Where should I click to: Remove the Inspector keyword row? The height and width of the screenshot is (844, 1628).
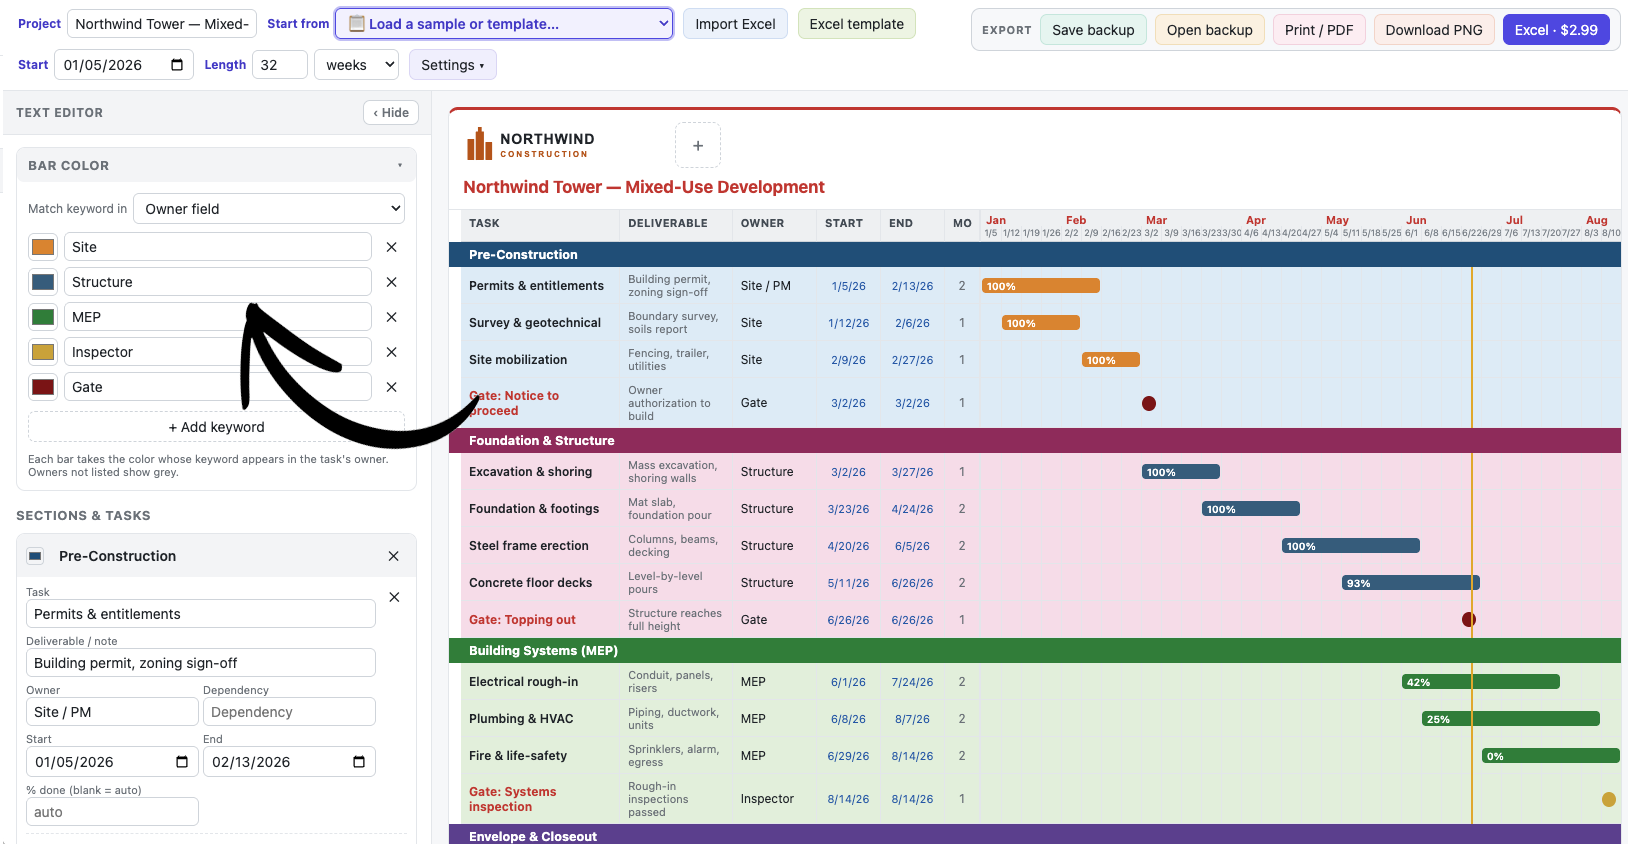point(392,352)
